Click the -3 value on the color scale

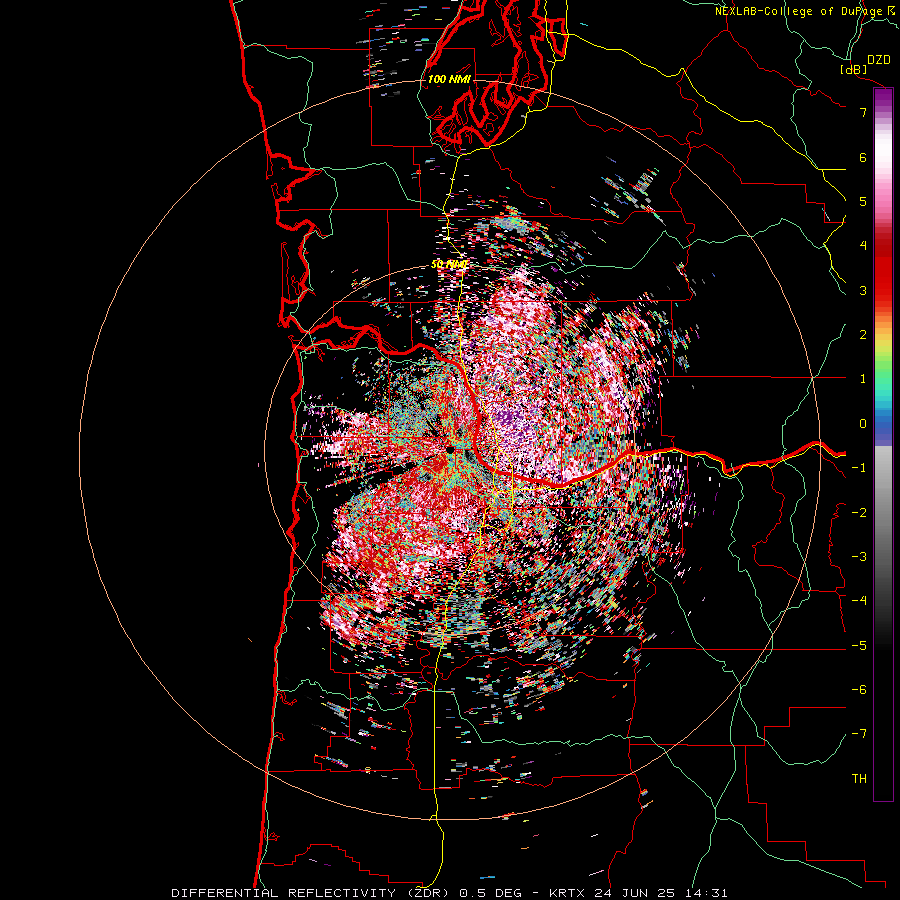click(x=859, y=557)
